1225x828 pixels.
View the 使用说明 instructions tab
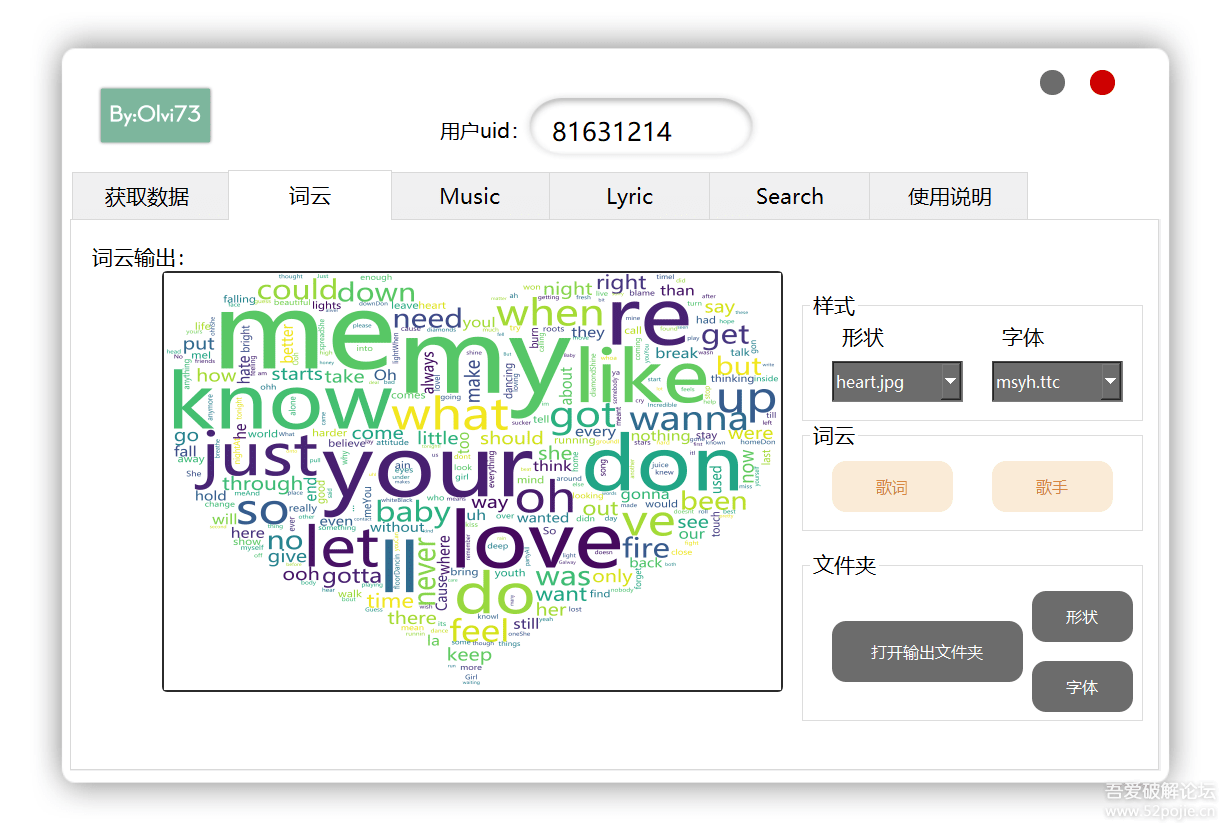tap(949, 196)
